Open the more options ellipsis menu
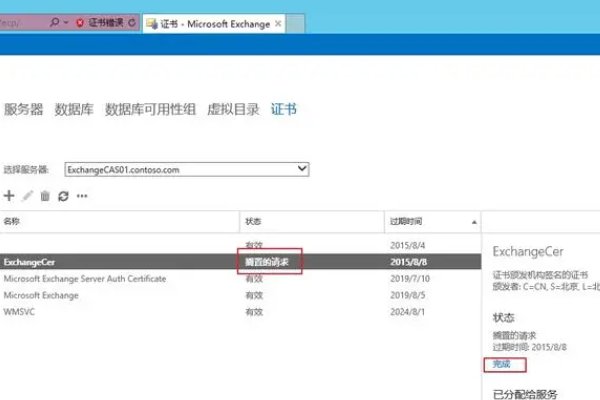 (x=82, y=196)
